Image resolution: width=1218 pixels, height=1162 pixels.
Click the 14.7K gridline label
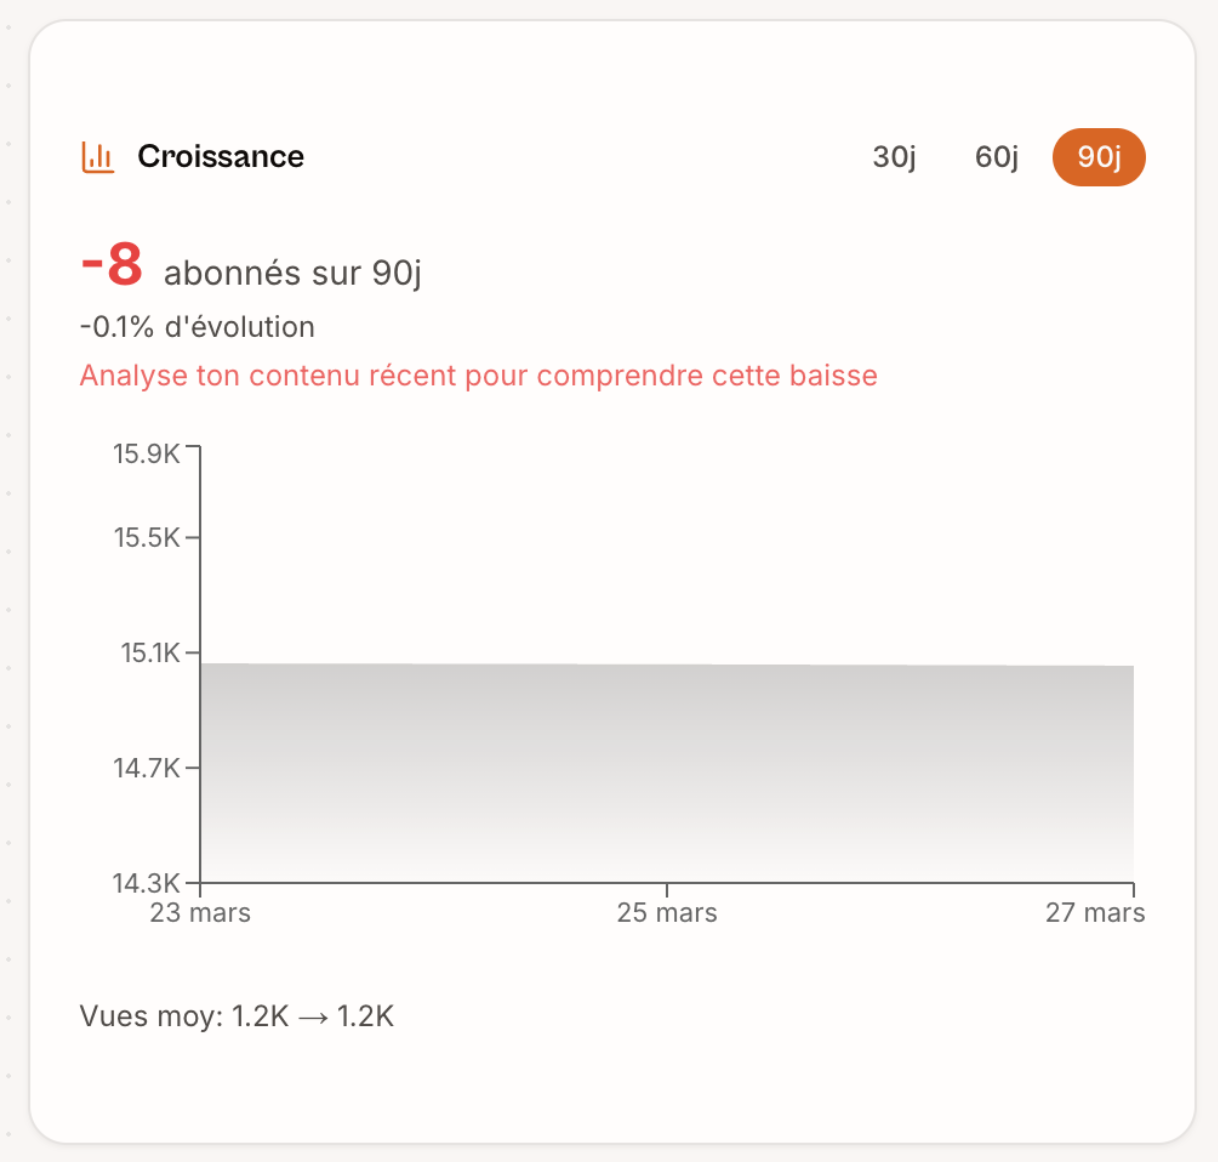[146, 768]
